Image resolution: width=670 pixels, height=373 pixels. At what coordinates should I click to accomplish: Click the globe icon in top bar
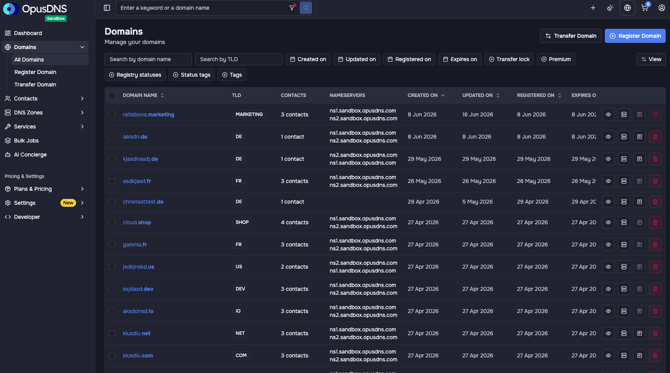627,8
